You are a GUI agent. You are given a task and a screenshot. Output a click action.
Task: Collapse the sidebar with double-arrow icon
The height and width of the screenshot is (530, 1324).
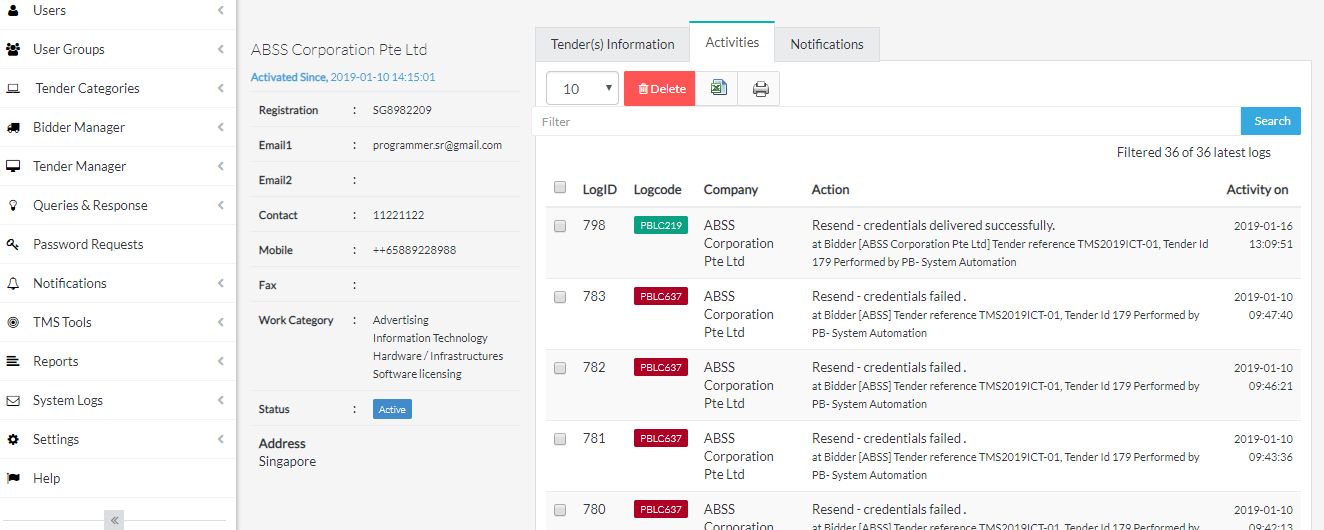(x=115, y=520)
